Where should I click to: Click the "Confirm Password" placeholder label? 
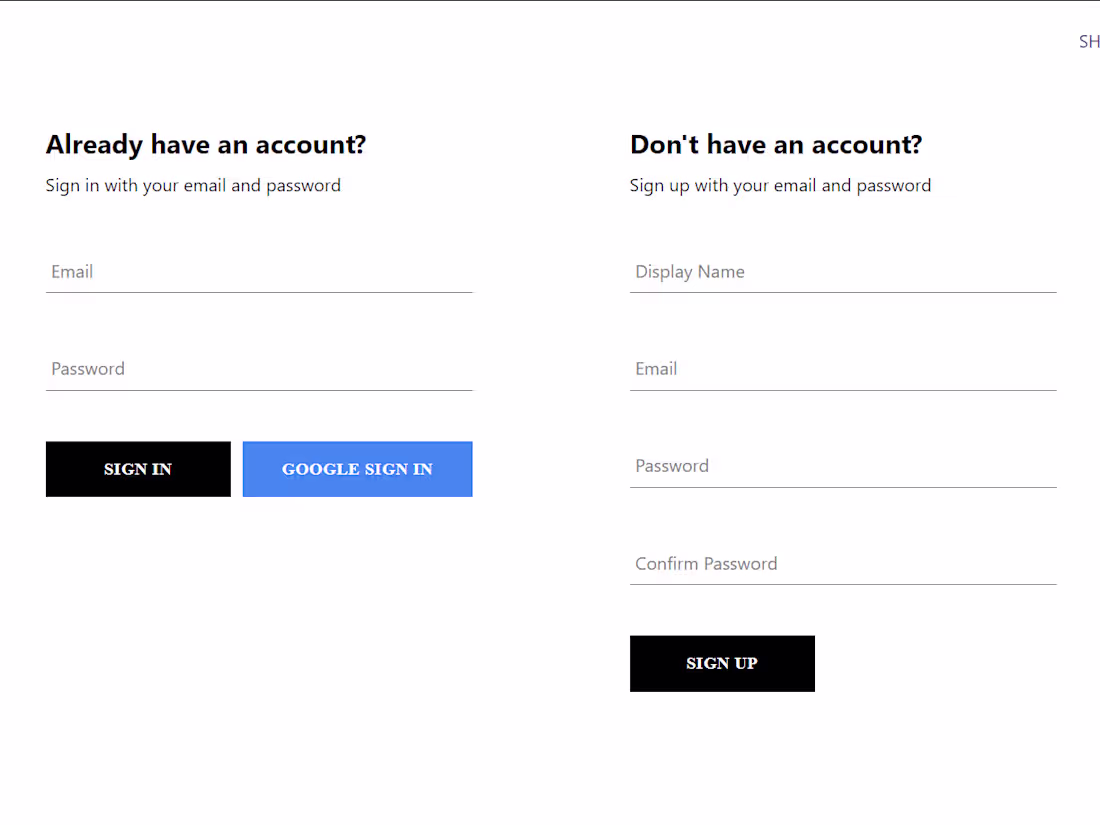point(706,564)
